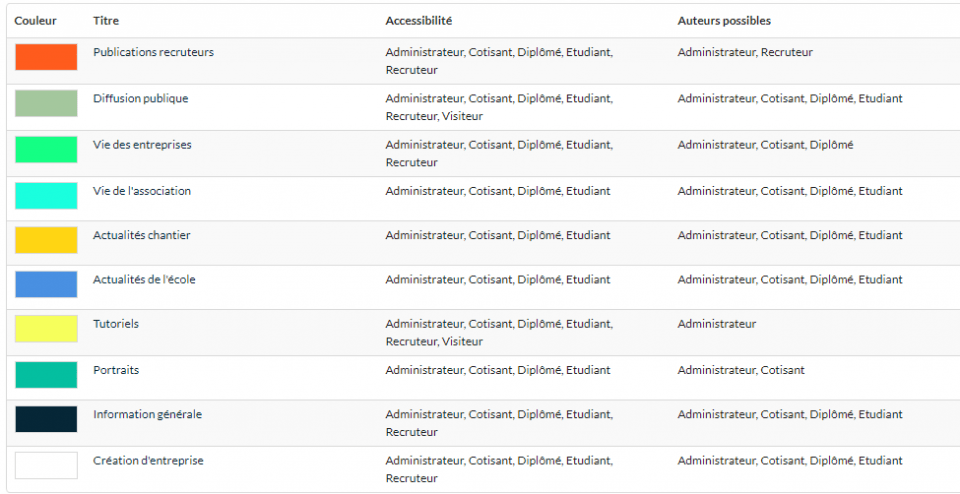The height and width of the screenshot is (494, 960).
Task: Pick the cyan Vie de l'association swatch
Action: 46,196
